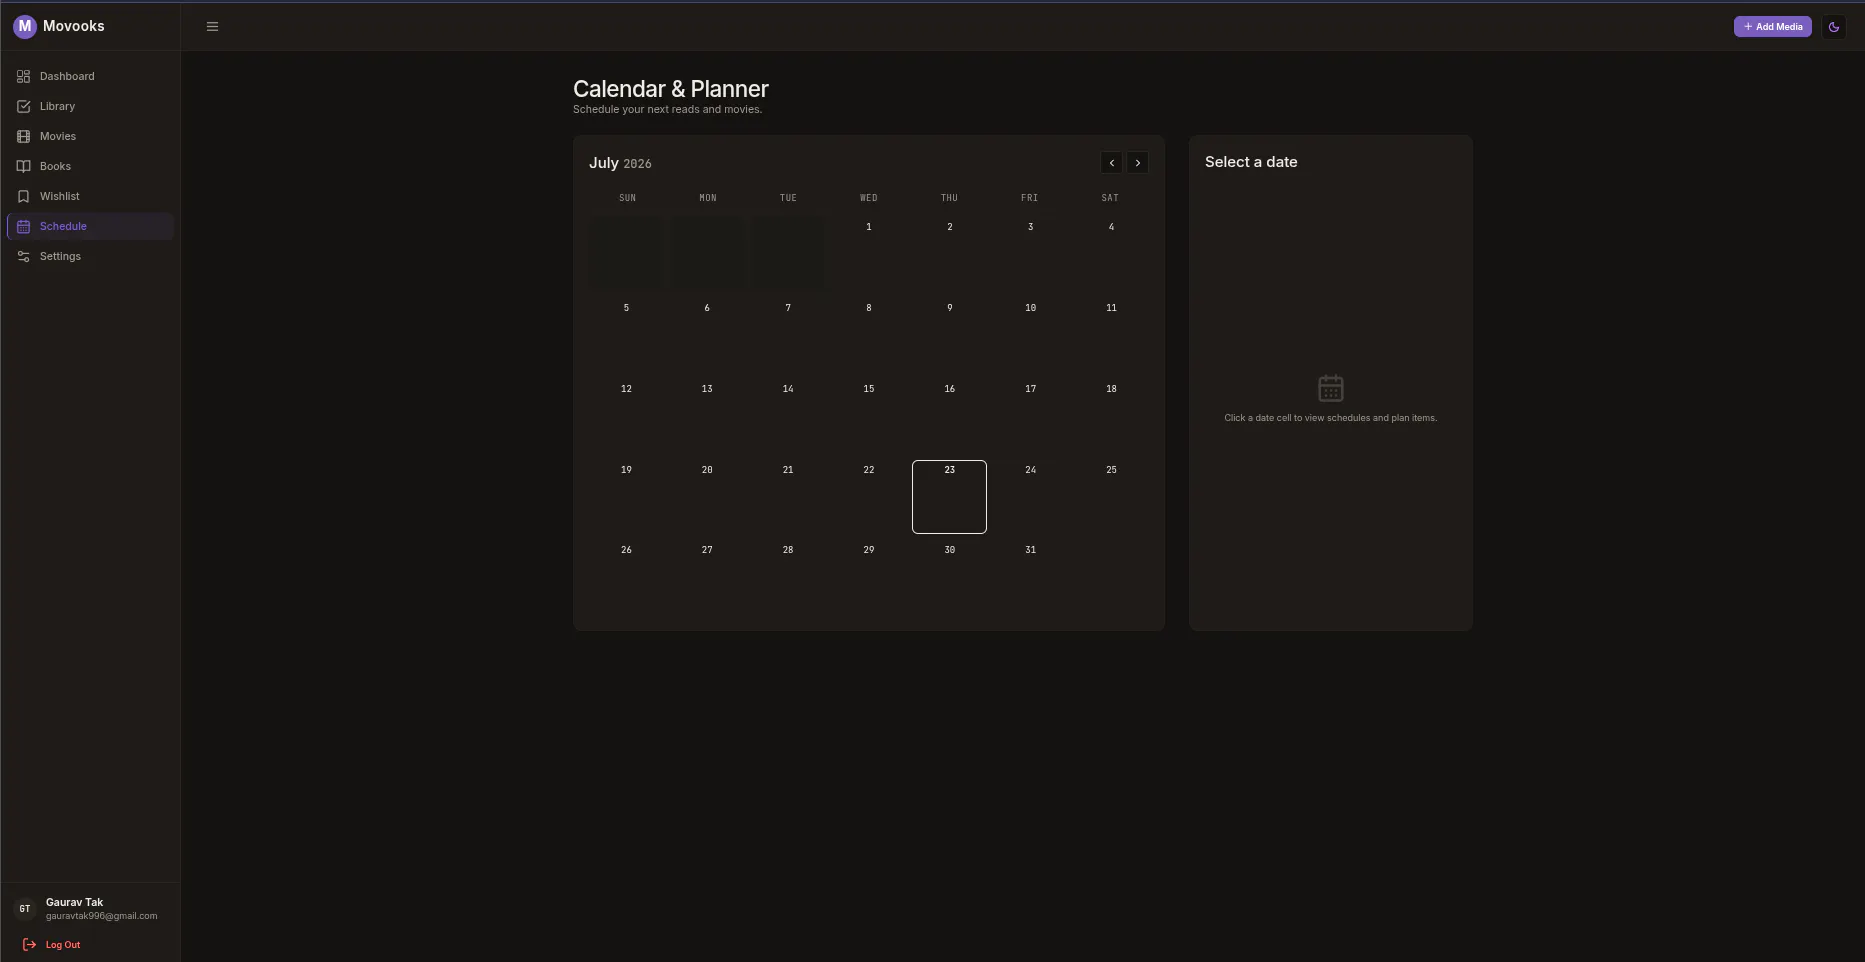Viewport: 1865px width, 962px height.
Task: Select July 20 date cell
Action: point(707,497)
